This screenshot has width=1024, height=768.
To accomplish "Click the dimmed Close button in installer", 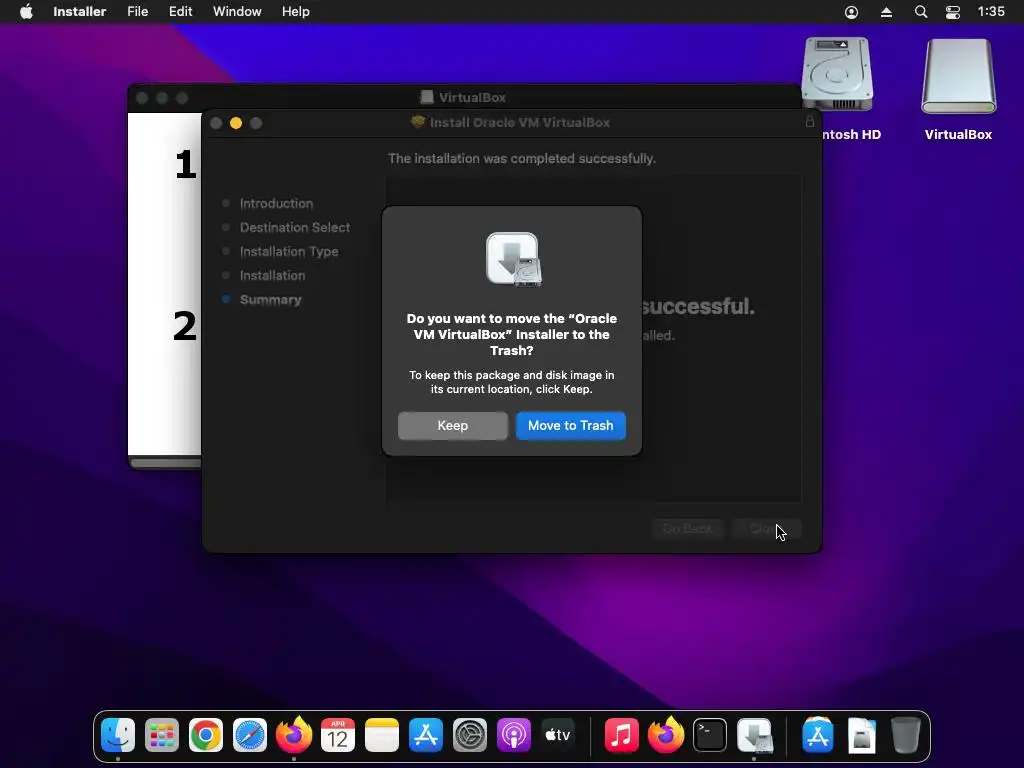I will pyautogui.click(x=766, y=528).
